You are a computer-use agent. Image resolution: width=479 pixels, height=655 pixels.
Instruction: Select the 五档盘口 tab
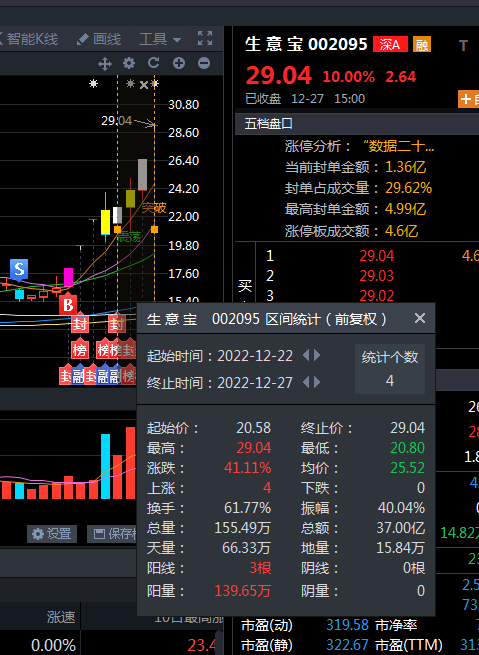(x=269, y=124)
